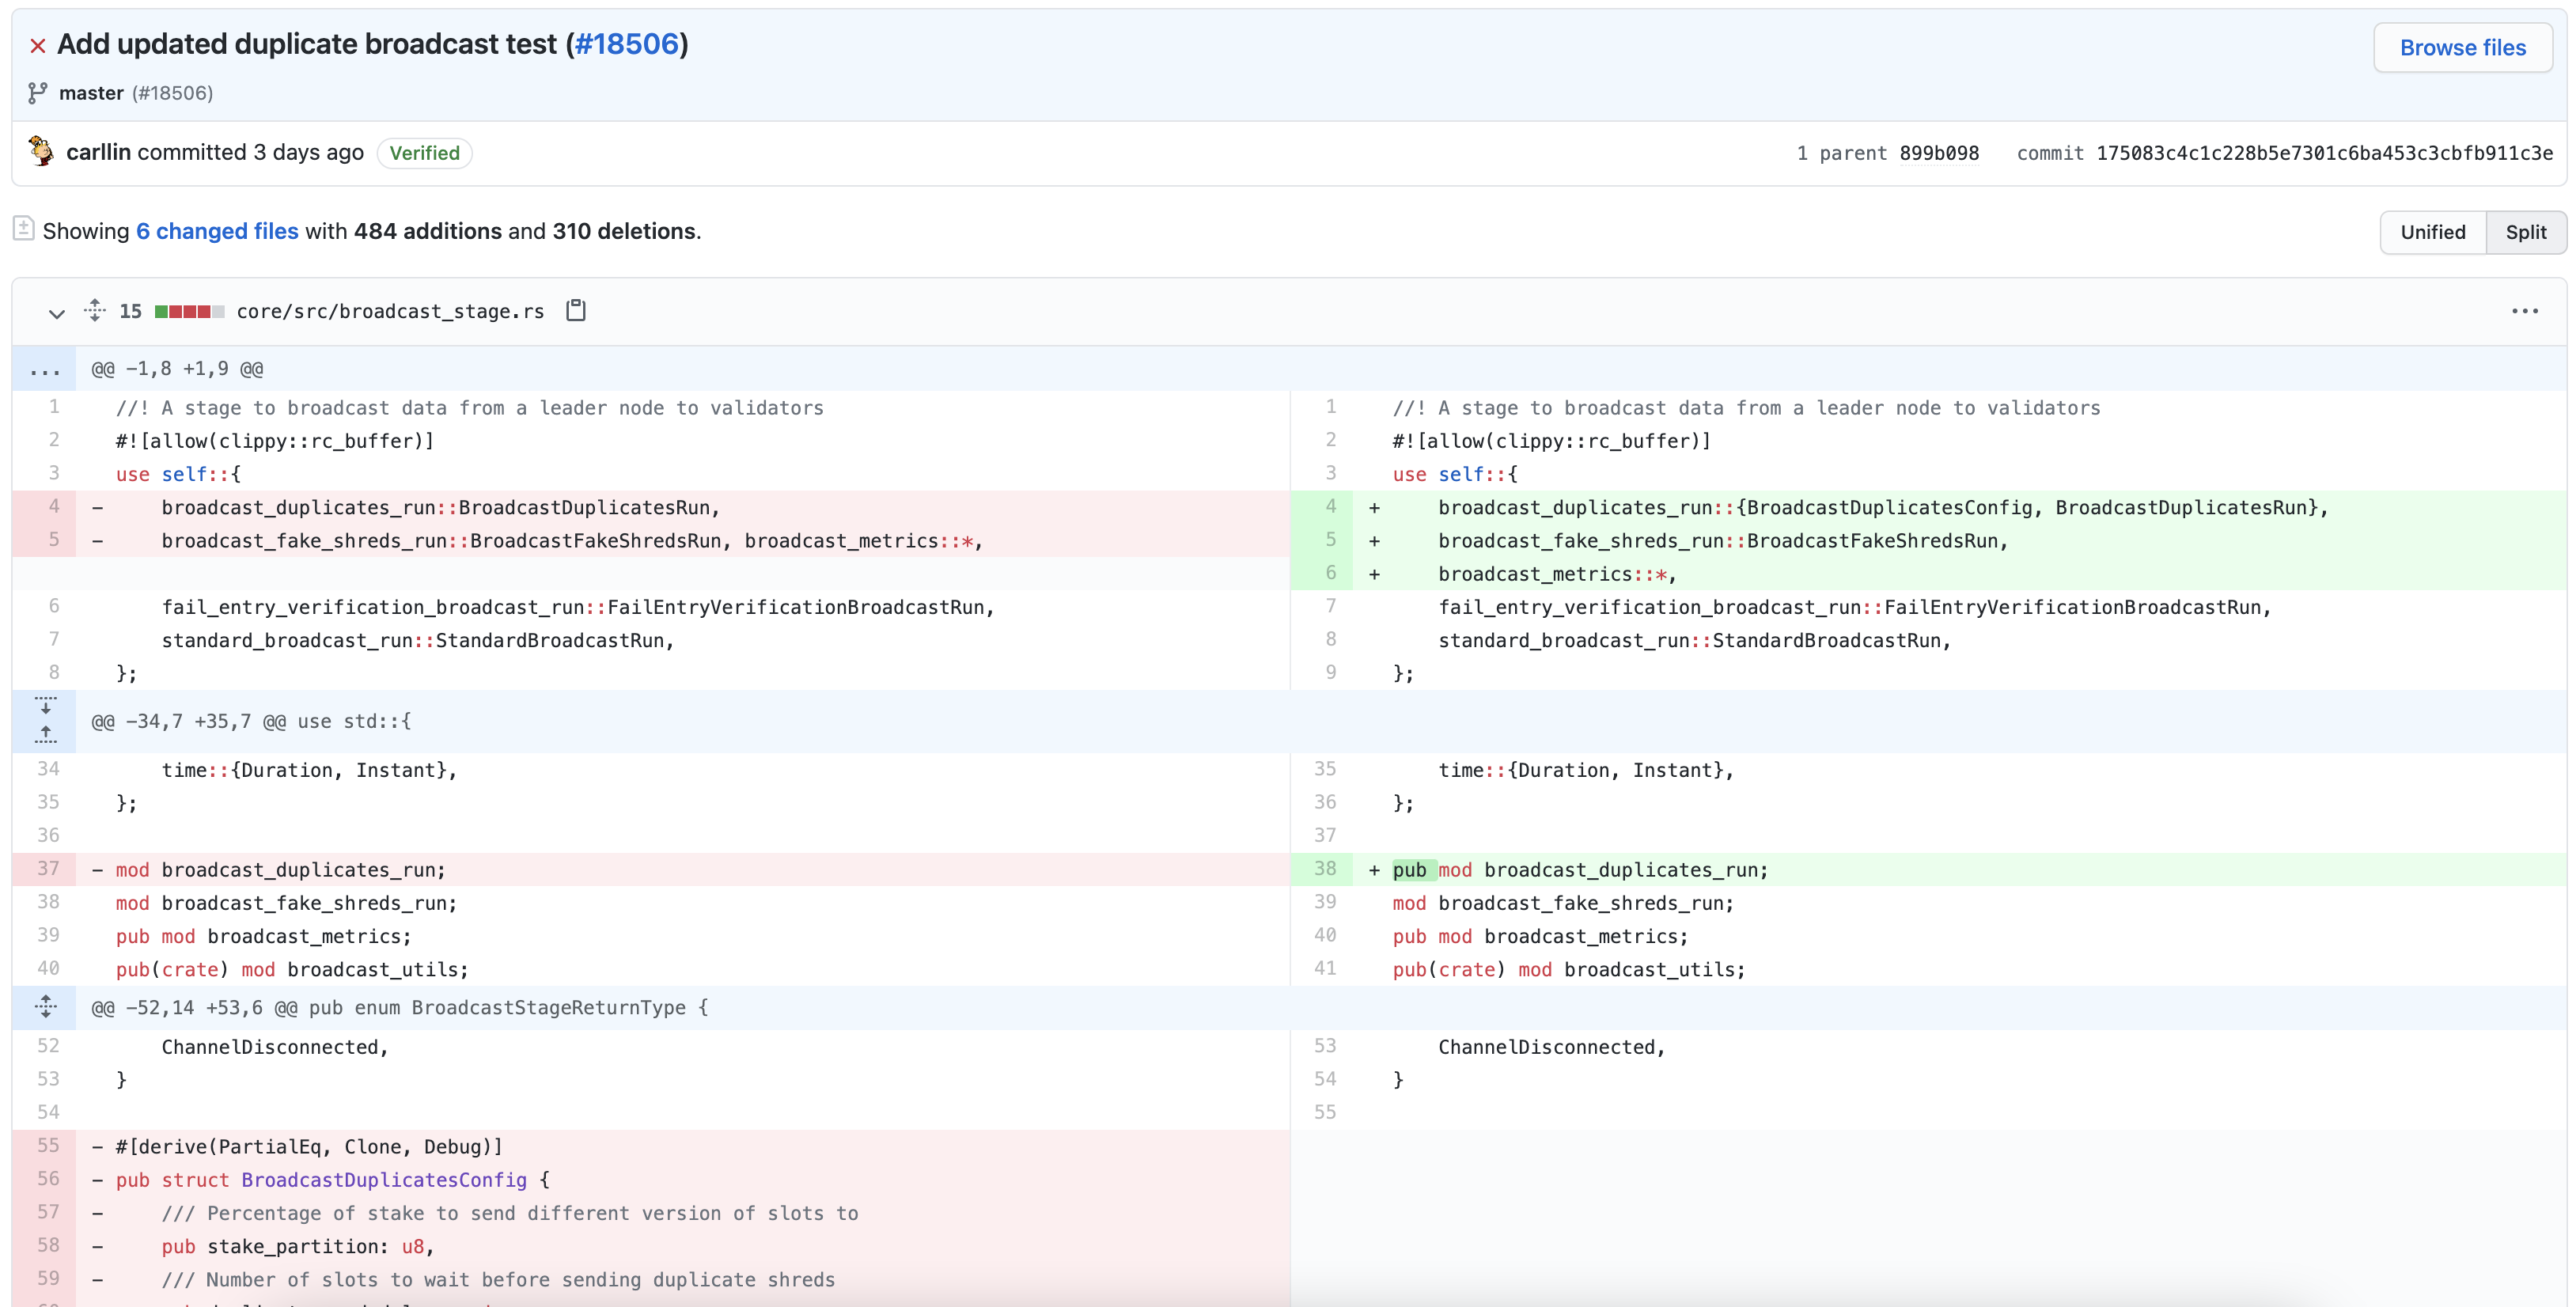Expand all lines before BroadcastStageReturnType hunk
The image size is (2576, 1307).
[45, 1007]
